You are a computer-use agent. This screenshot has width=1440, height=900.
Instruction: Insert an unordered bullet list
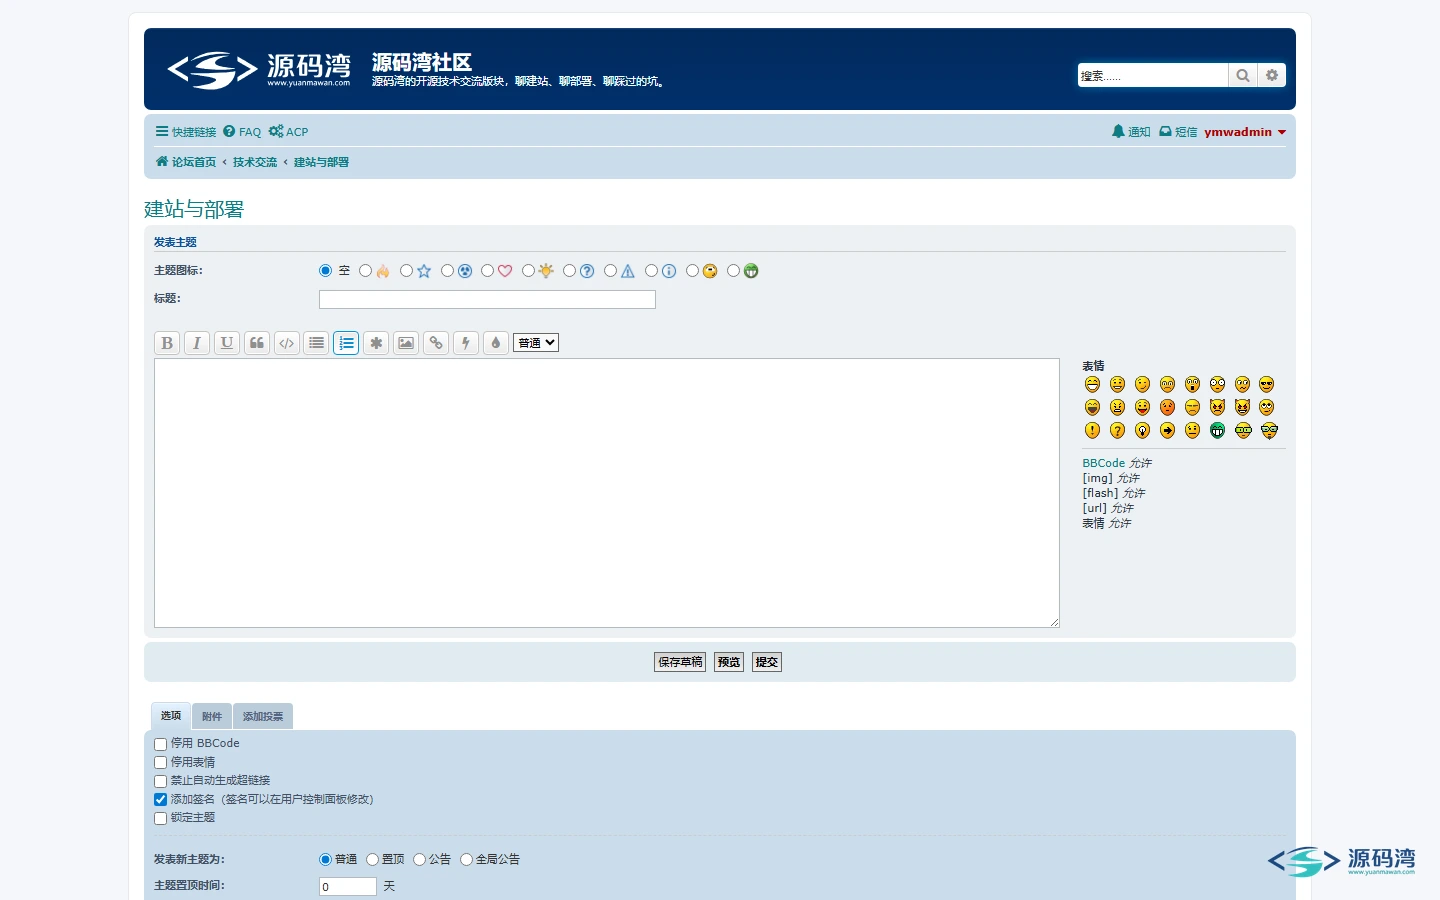(317, 343)
